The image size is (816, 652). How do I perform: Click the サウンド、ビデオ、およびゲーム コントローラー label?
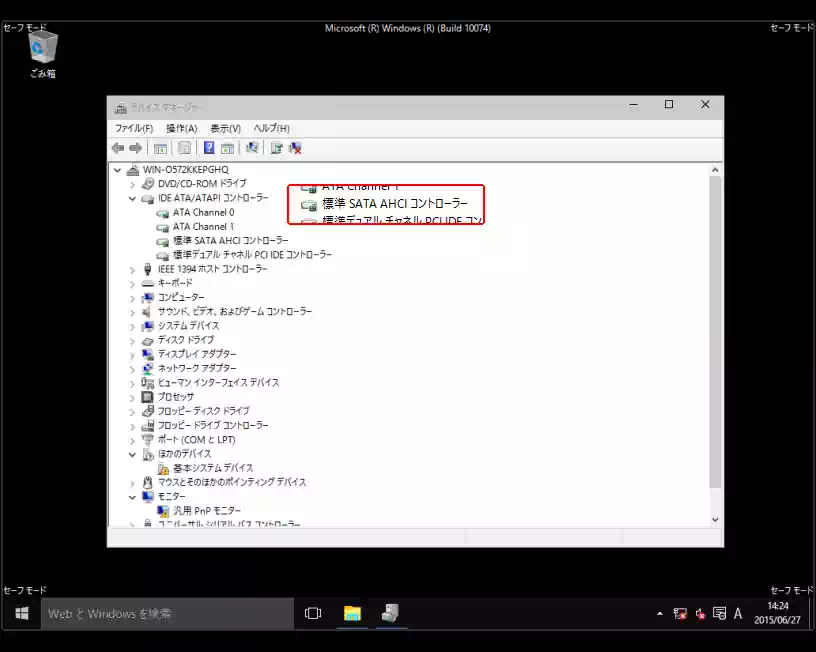pos(235,311)
